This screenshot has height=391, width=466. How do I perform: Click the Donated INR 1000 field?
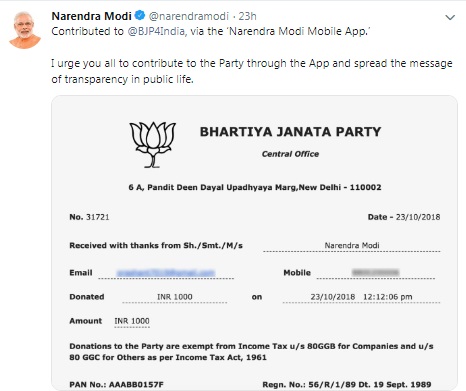tap(175, 297)
